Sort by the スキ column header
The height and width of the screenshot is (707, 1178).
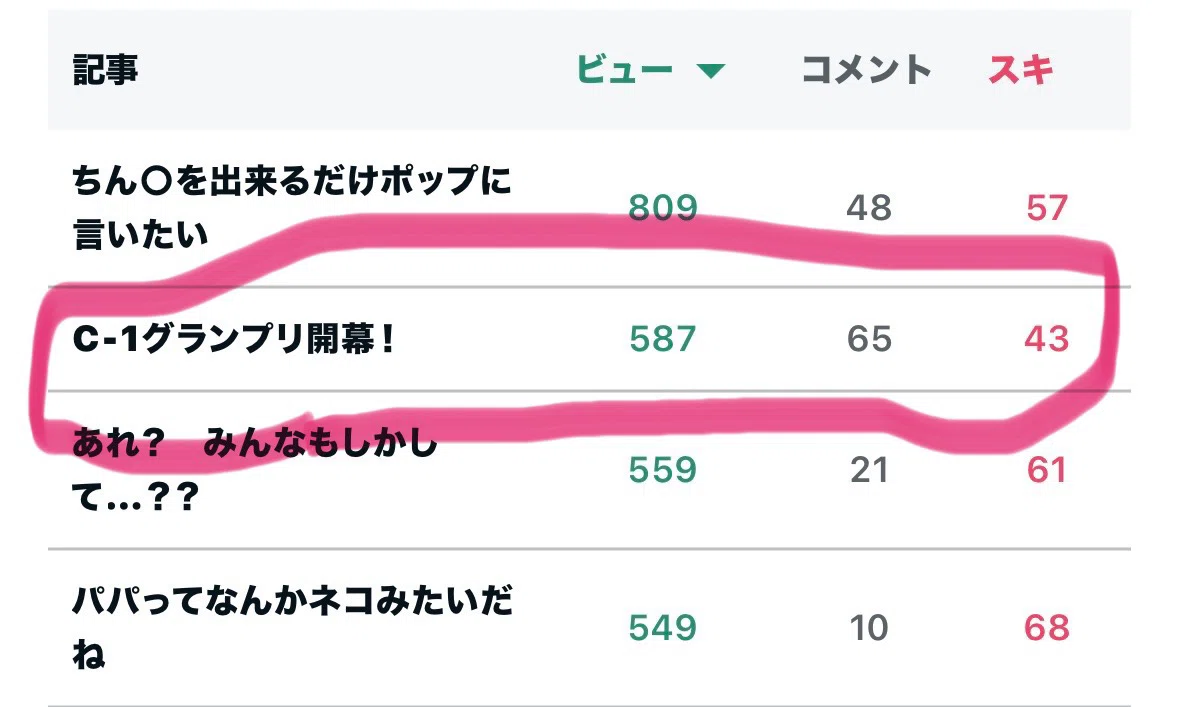pos(1020,70)
